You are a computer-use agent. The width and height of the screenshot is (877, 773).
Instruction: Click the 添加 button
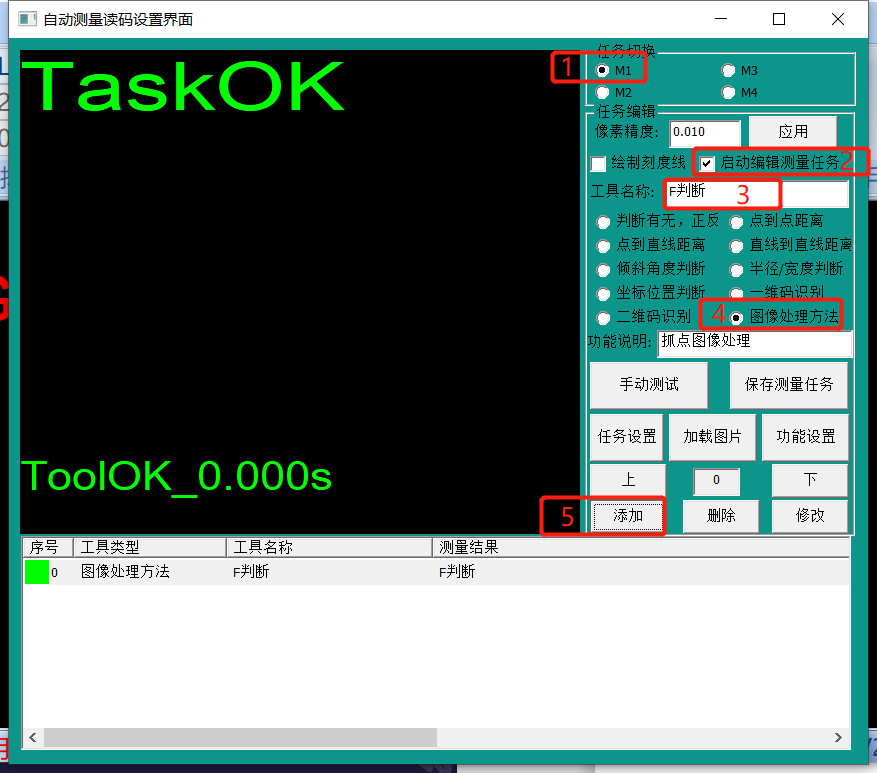pyautogui.click(x=627, y=516)
